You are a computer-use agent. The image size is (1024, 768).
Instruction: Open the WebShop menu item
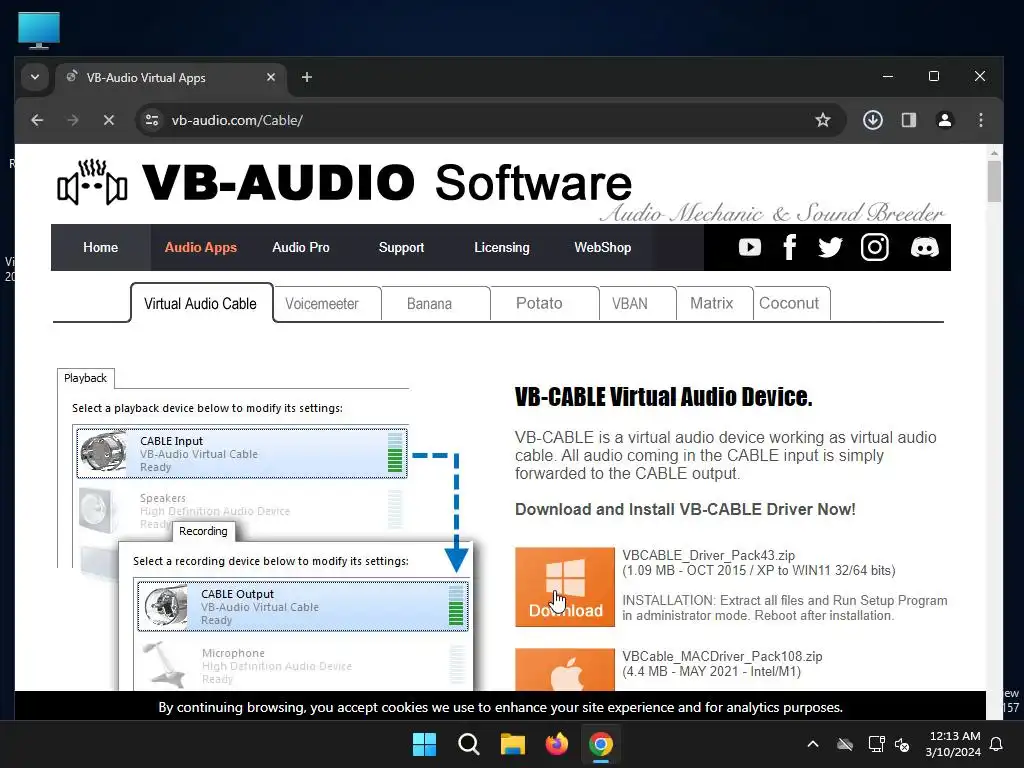pyautogui.click(x=602, y=248)
